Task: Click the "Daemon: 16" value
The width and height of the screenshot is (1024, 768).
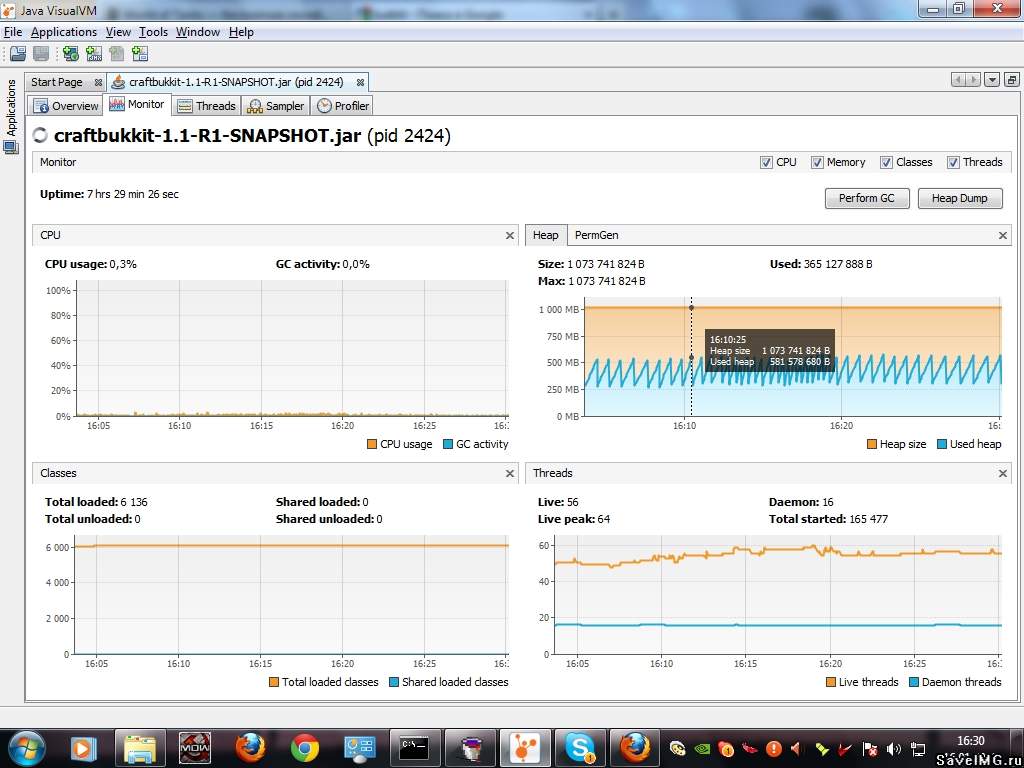Action: pos(801,502)
